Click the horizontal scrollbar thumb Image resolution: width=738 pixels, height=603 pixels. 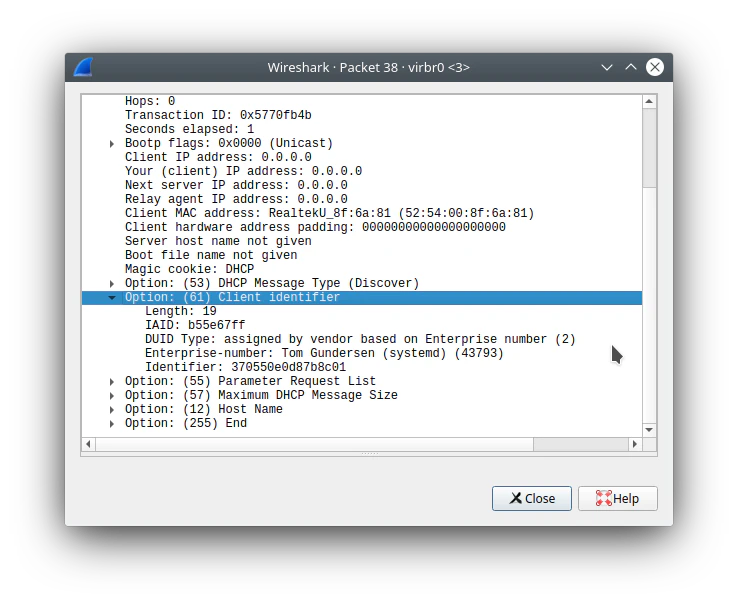point(314,444)
